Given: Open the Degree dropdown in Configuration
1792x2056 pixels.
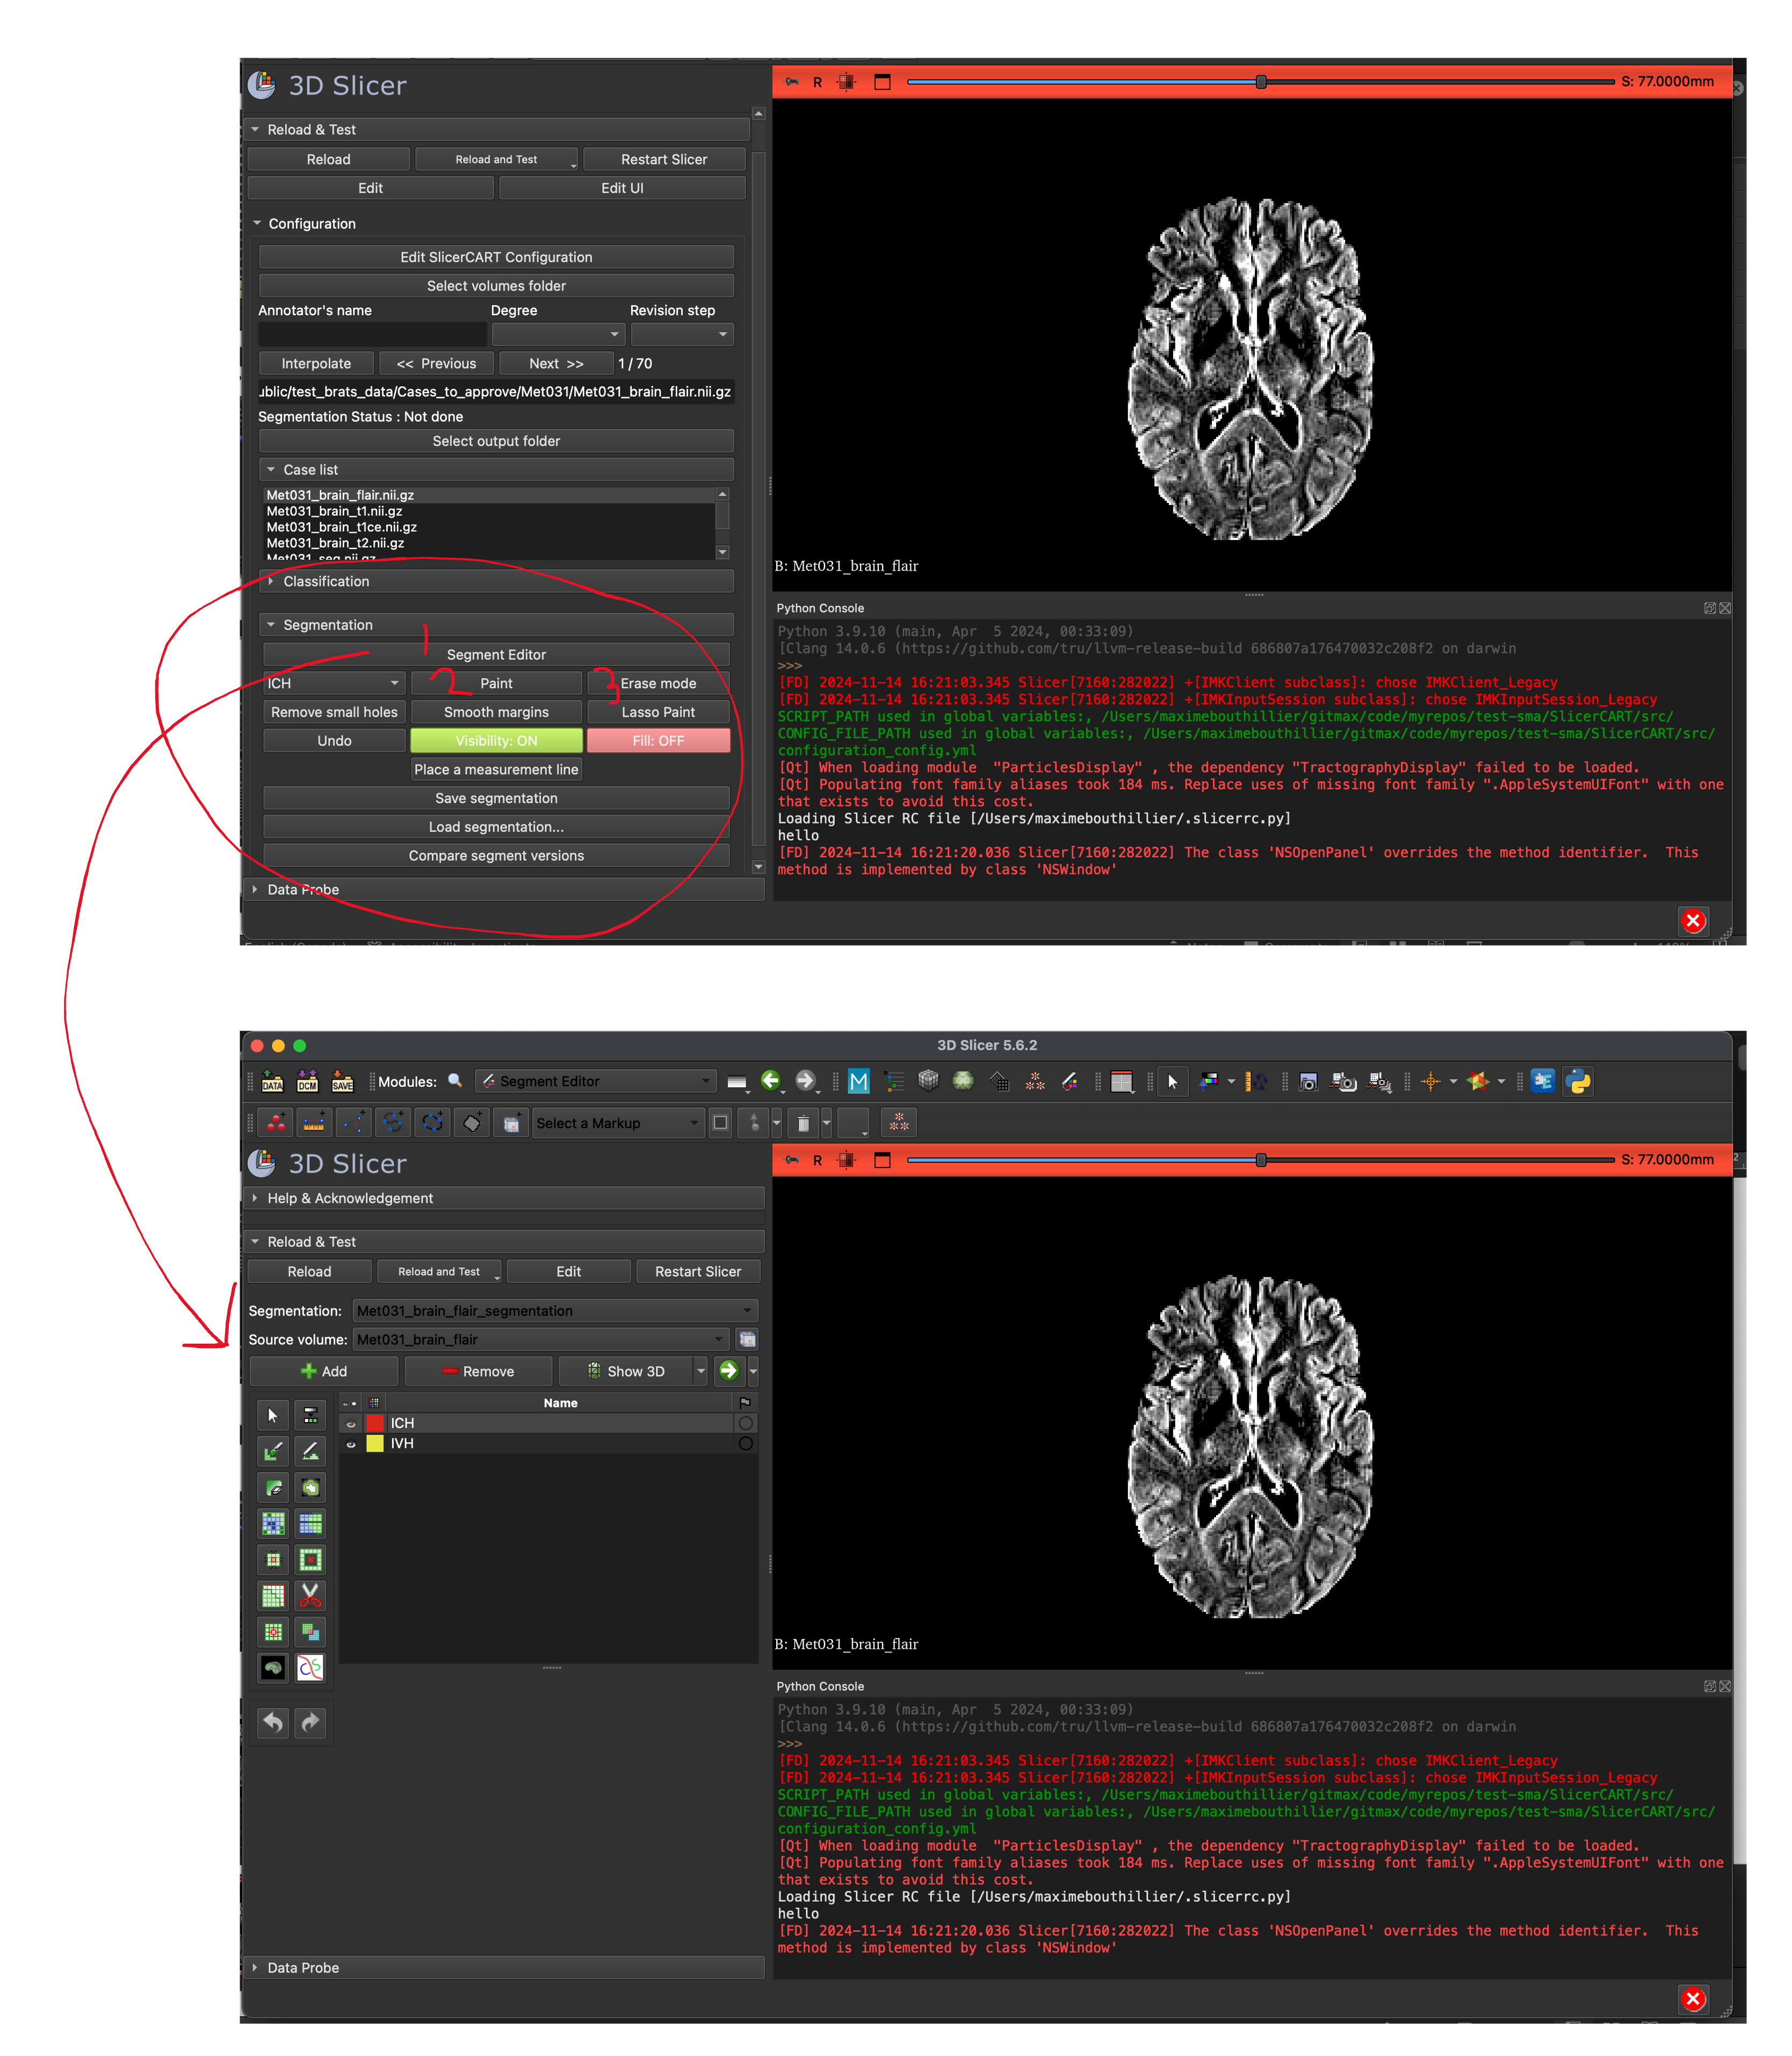Looking at the screenshot, I should tap(558, 334).
